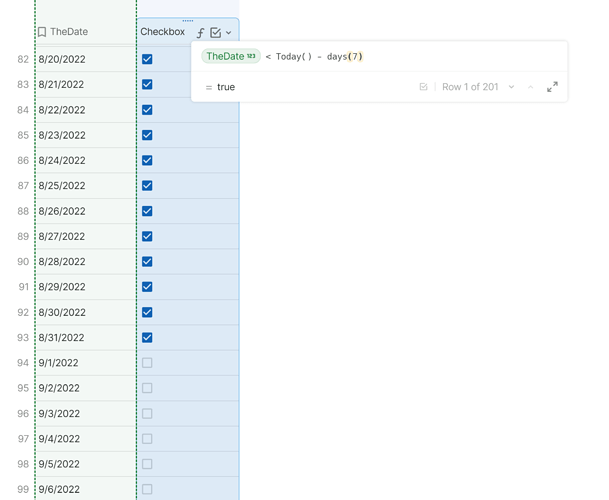Select the 8/26/2022 date cell

coord(85,211)
